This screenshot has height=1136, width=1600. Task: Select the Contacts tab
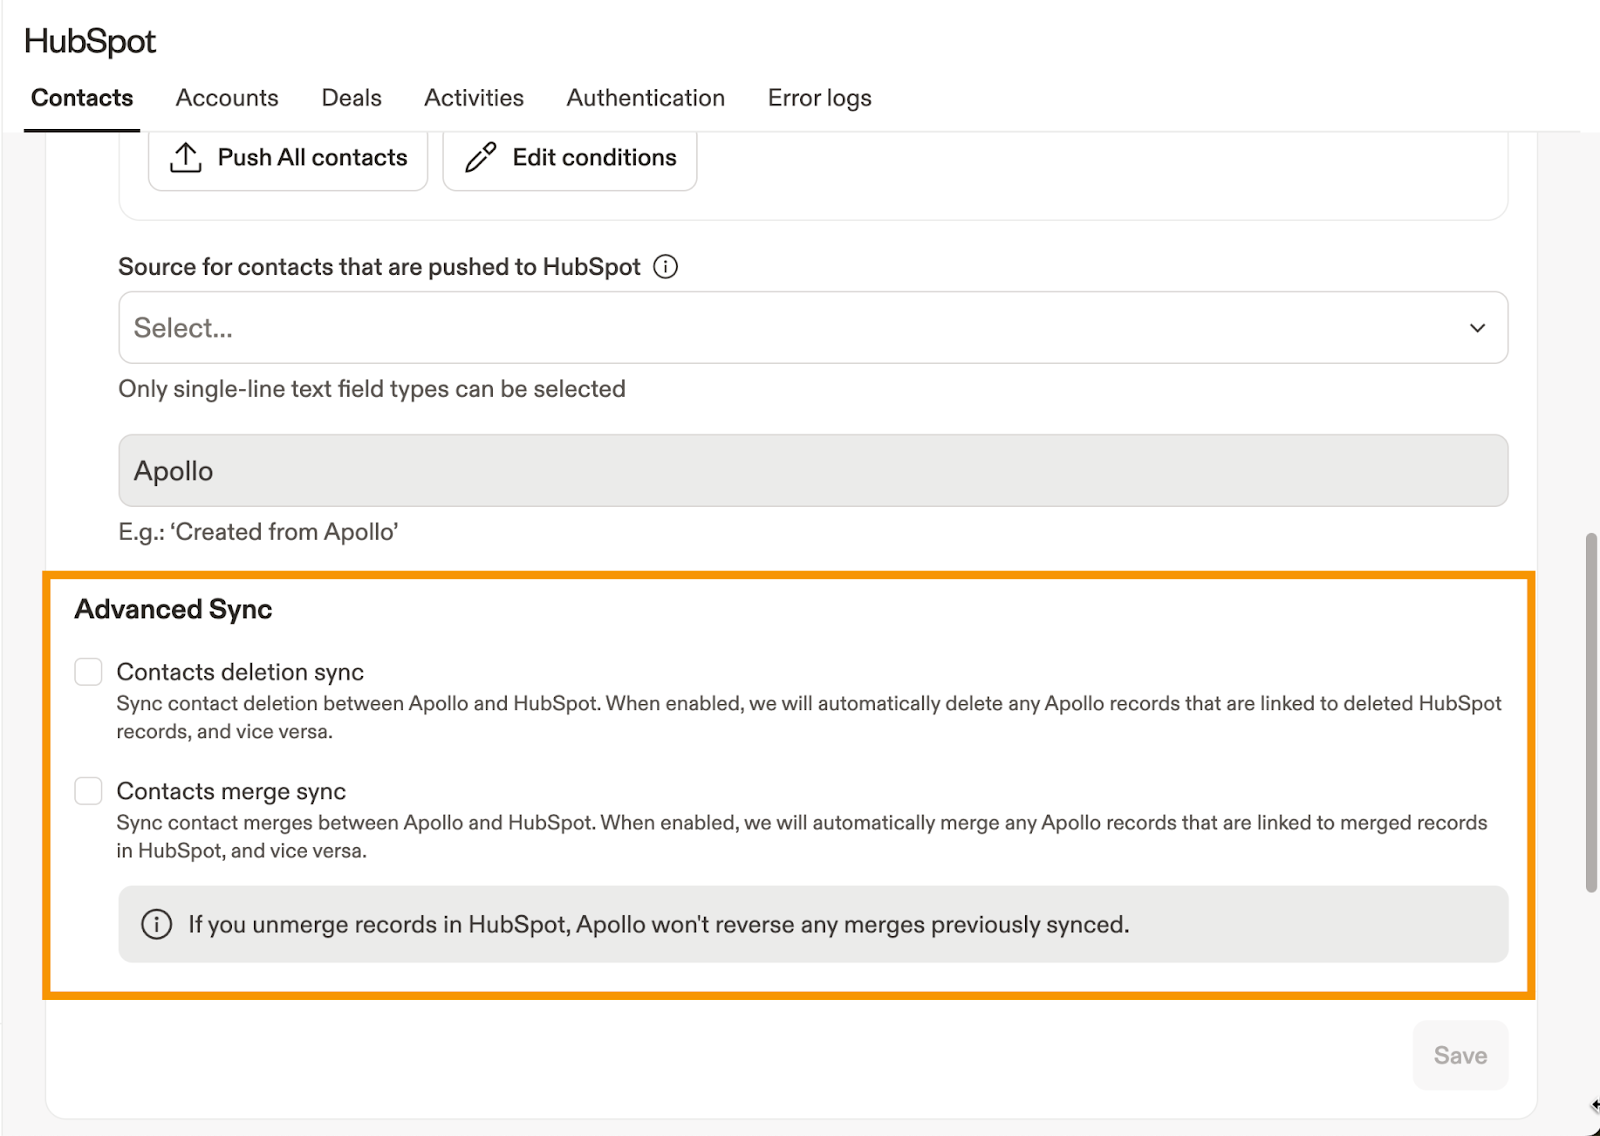[x=82, y=98]
